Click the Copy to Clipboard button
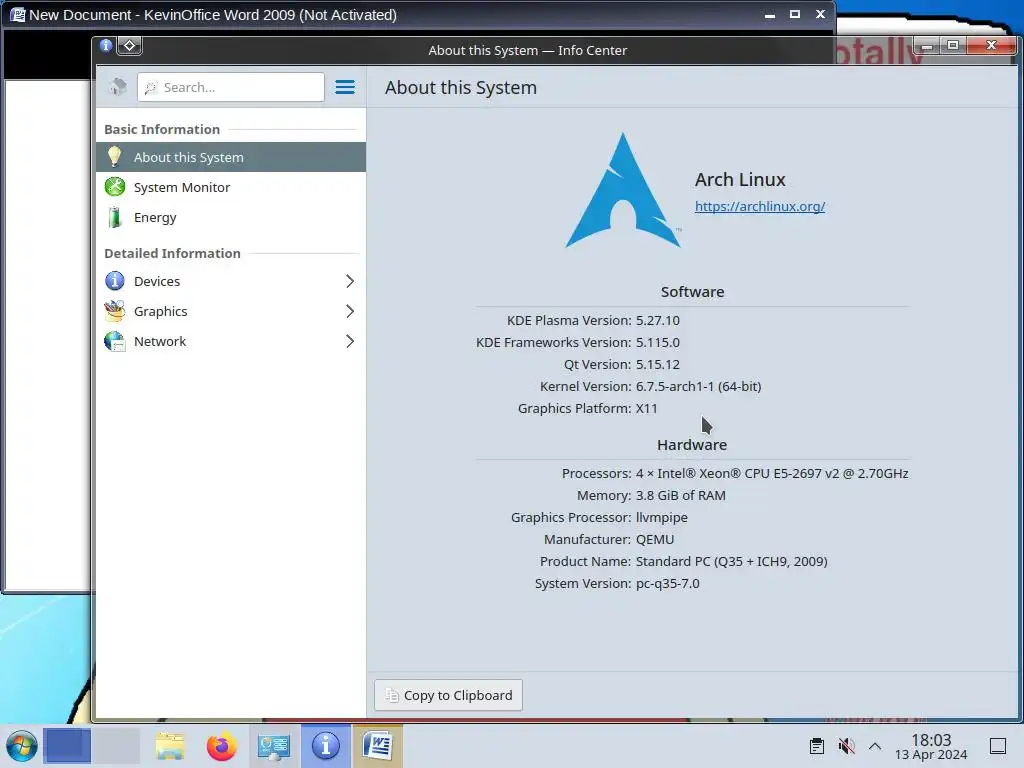 (448, 695)
